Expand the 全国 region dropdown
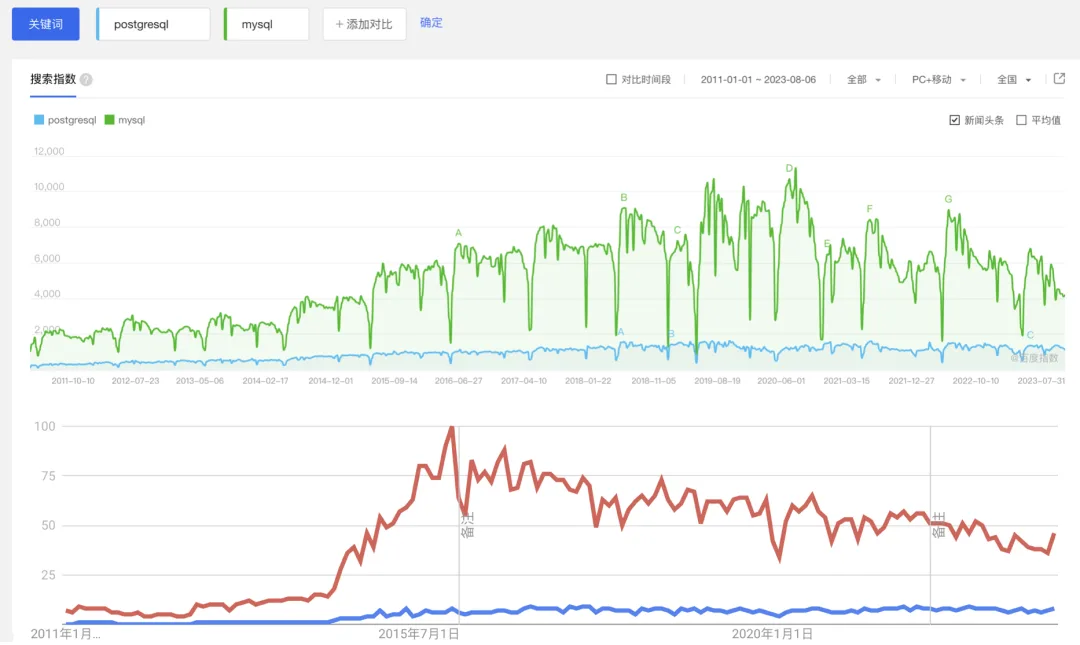This screenshot has width=1080, height=645. [1014, 80]
